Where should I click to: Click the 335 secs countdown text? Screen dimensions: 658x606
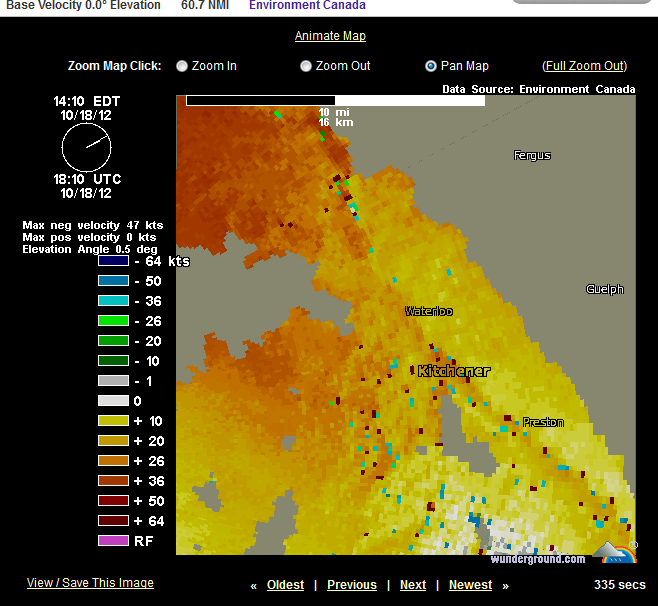619,585
